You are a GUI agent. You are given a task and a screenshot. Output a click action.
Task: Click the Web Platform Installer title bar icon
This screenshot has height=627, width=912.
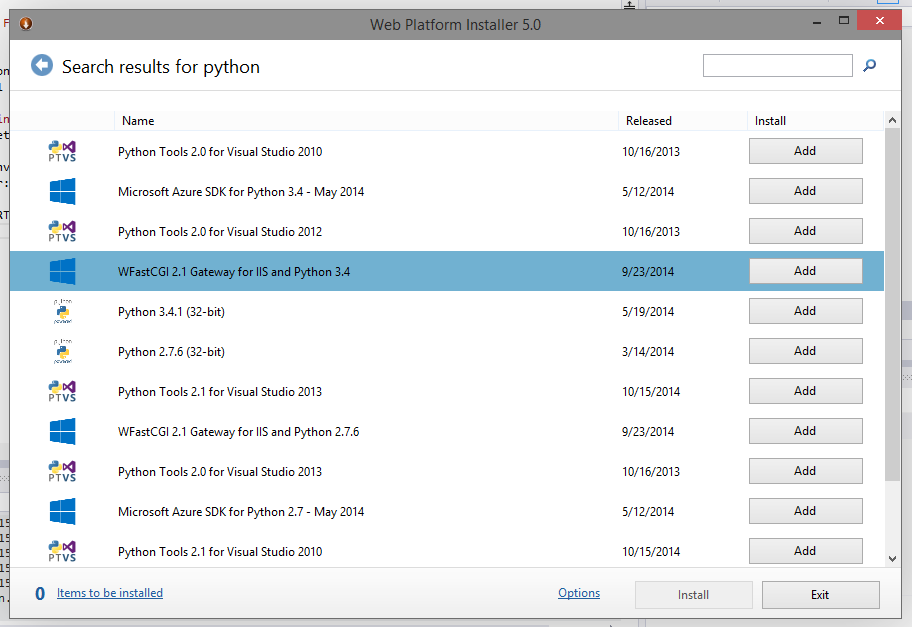tap(26, 23)
